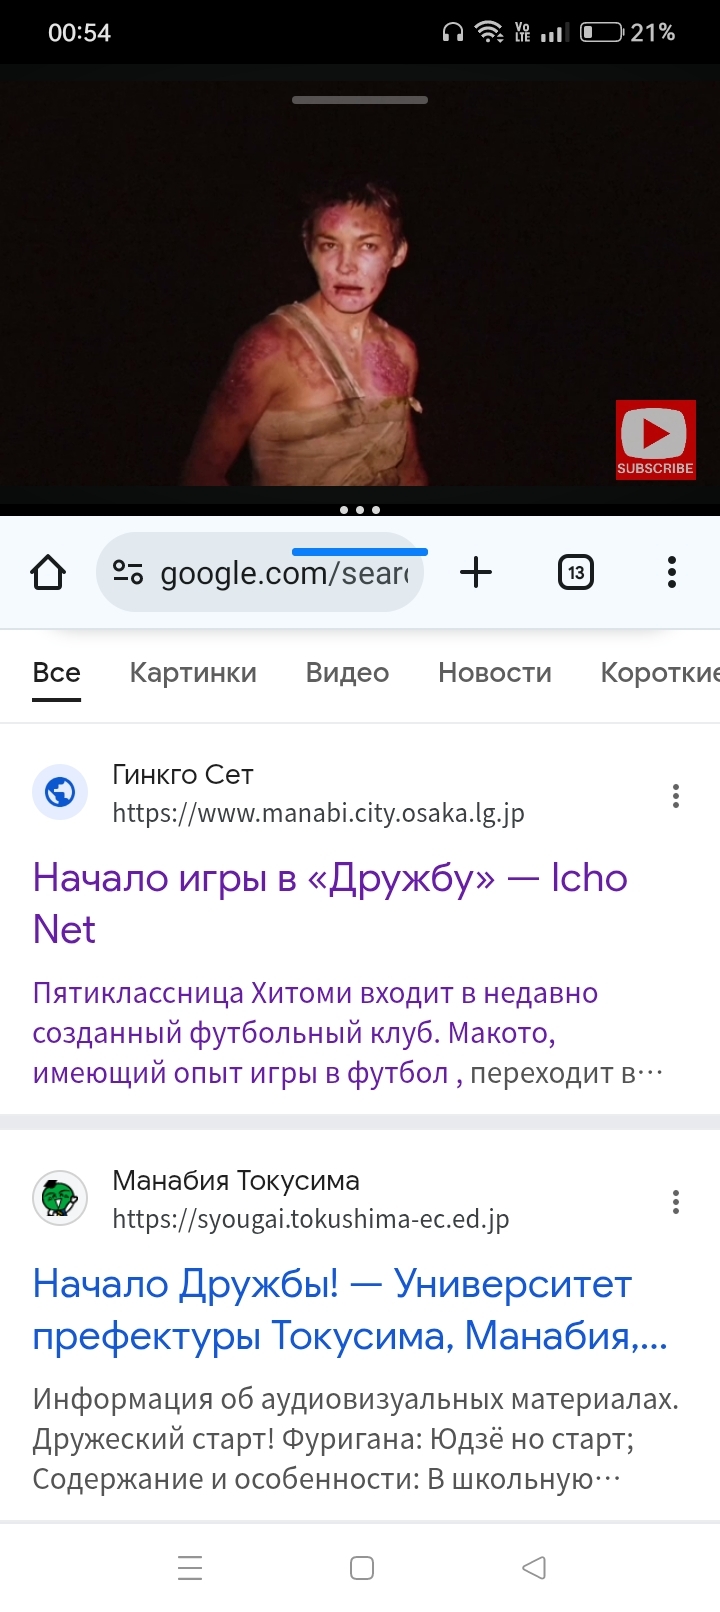
Task: Select the Новости search tab
Action: pyautogui.click(x=495, y=673)
